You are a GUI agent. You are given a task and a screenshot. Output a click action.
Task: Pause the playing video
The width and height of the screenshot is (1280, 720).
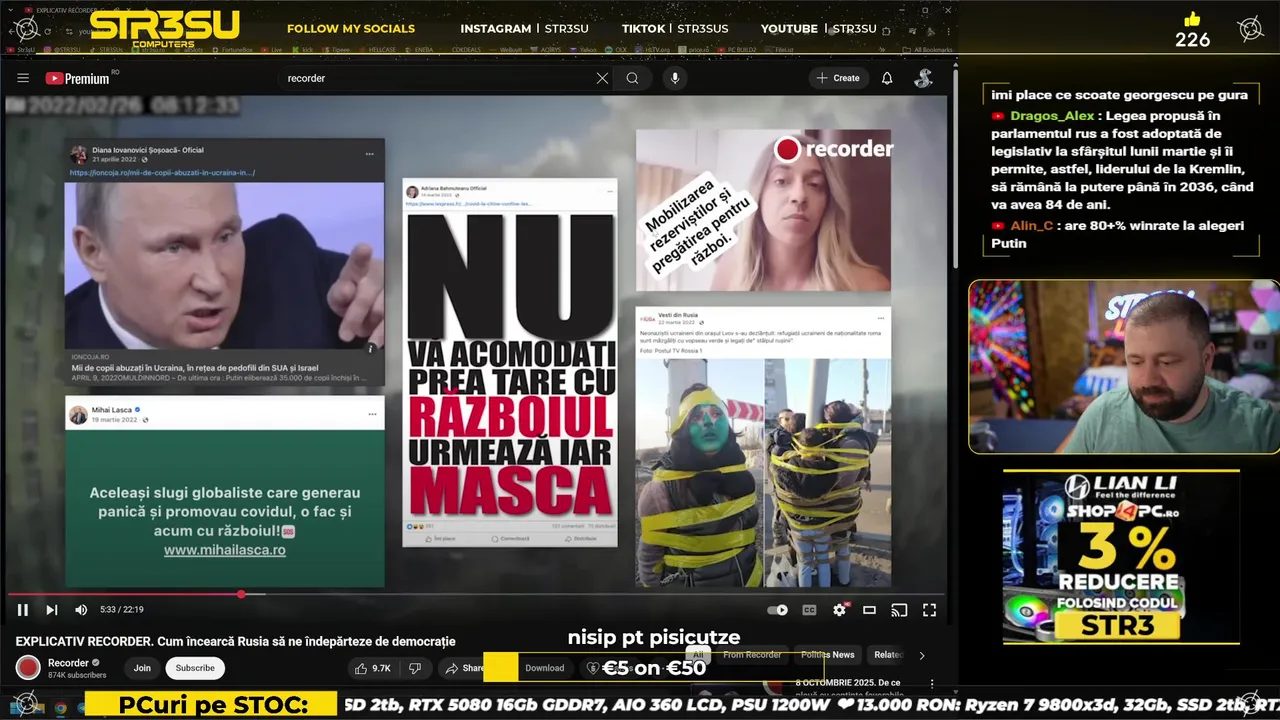click(23, 610)
